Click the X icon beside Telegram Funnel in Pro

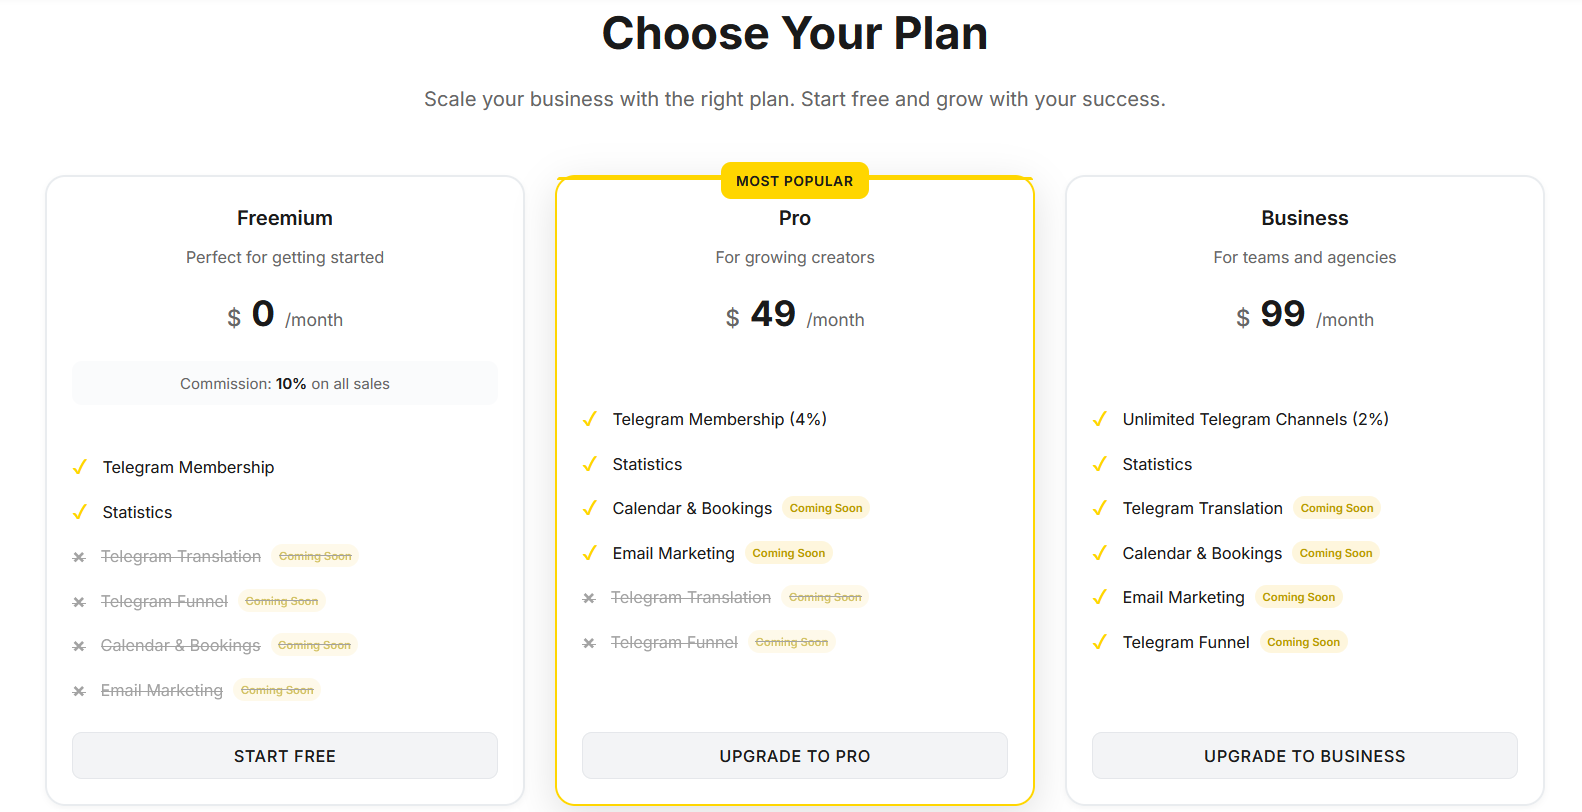(589, 642)
